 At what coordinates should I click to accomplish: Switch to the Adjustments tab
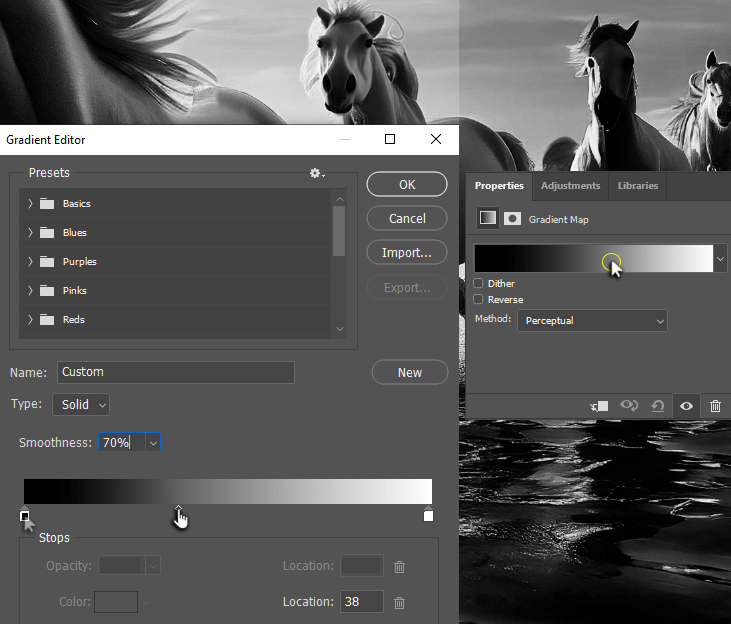pos(570,186)
